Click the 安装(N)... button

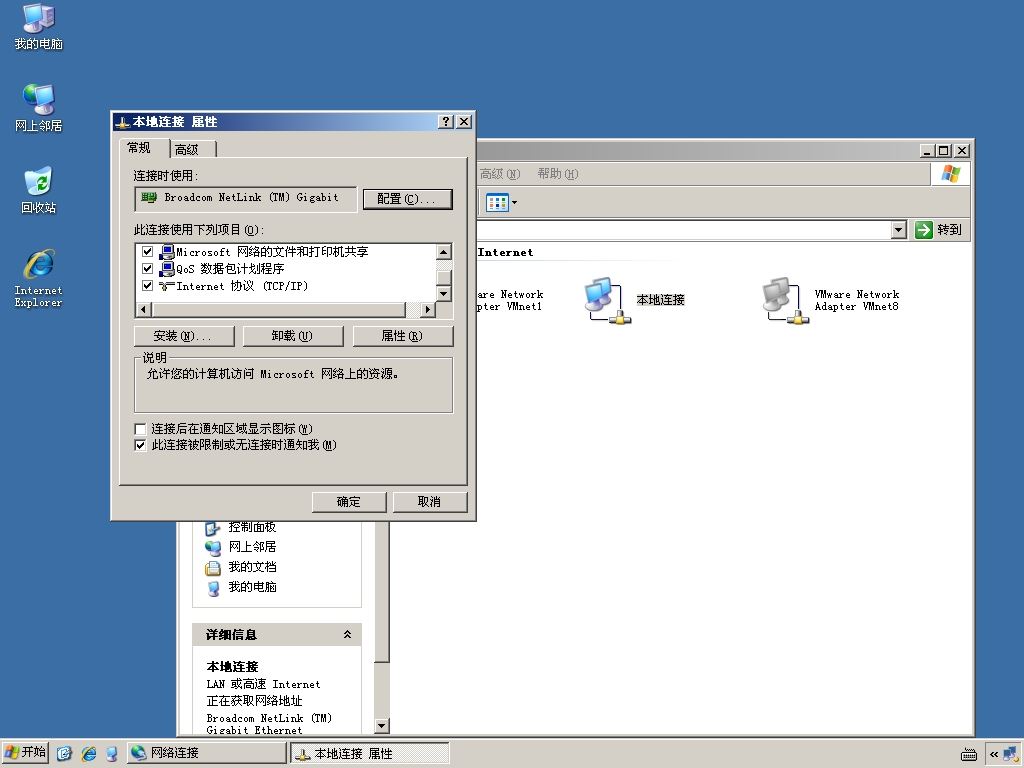coord(184,336)
